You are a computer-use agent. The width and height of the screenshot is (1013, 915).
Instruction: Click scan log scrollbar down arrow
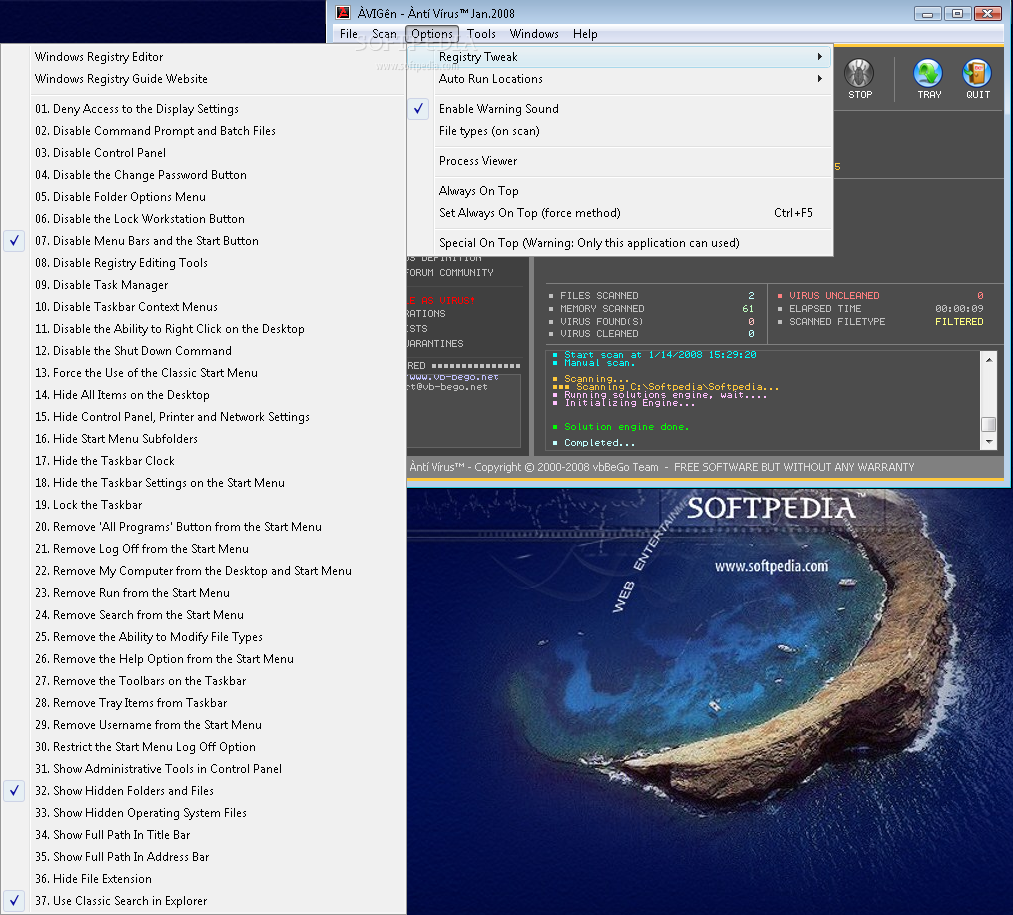[988, 442]
